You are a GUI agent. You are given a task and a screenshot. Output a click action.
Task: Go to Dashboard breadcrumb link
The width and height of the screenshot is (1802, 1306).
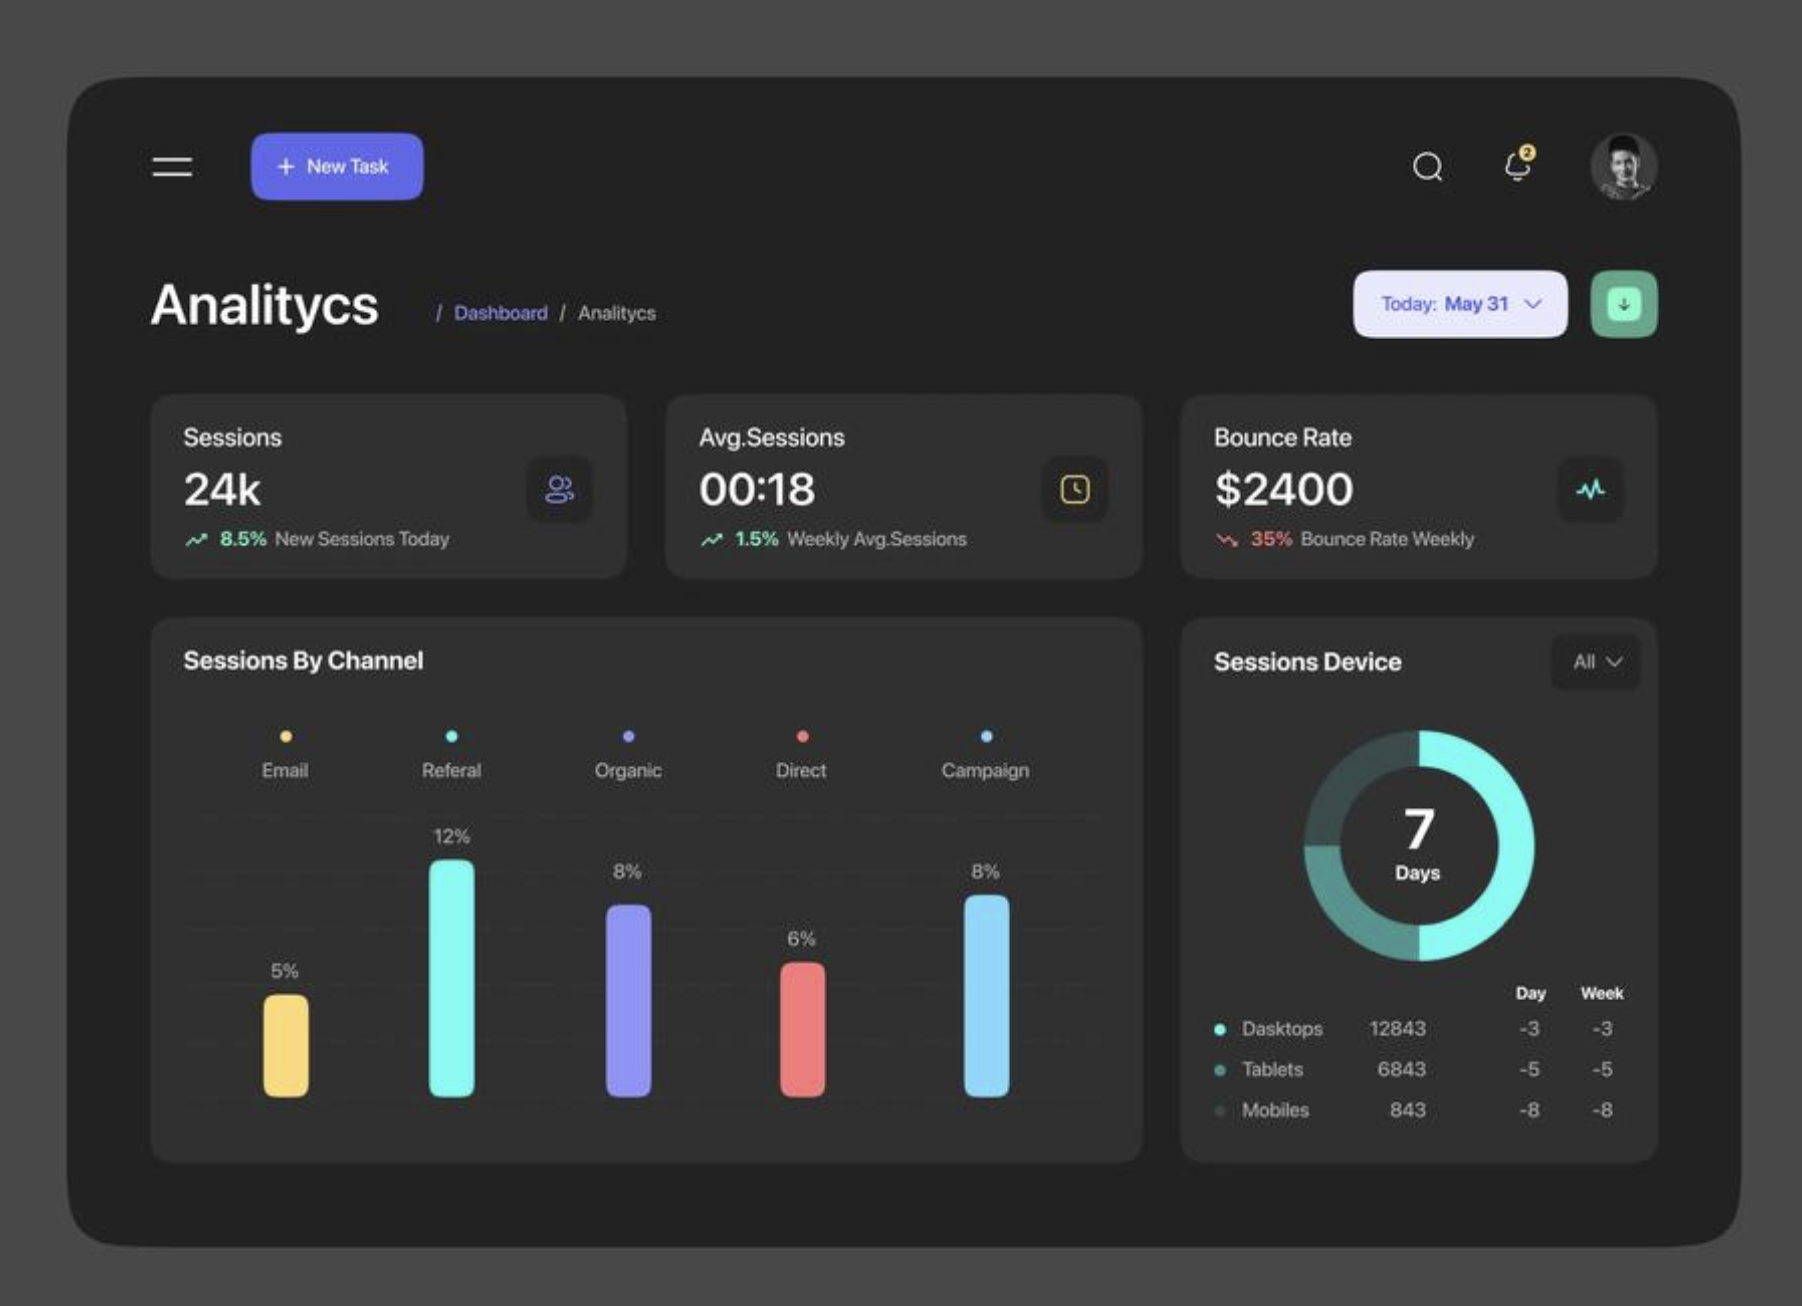[500, 313]
